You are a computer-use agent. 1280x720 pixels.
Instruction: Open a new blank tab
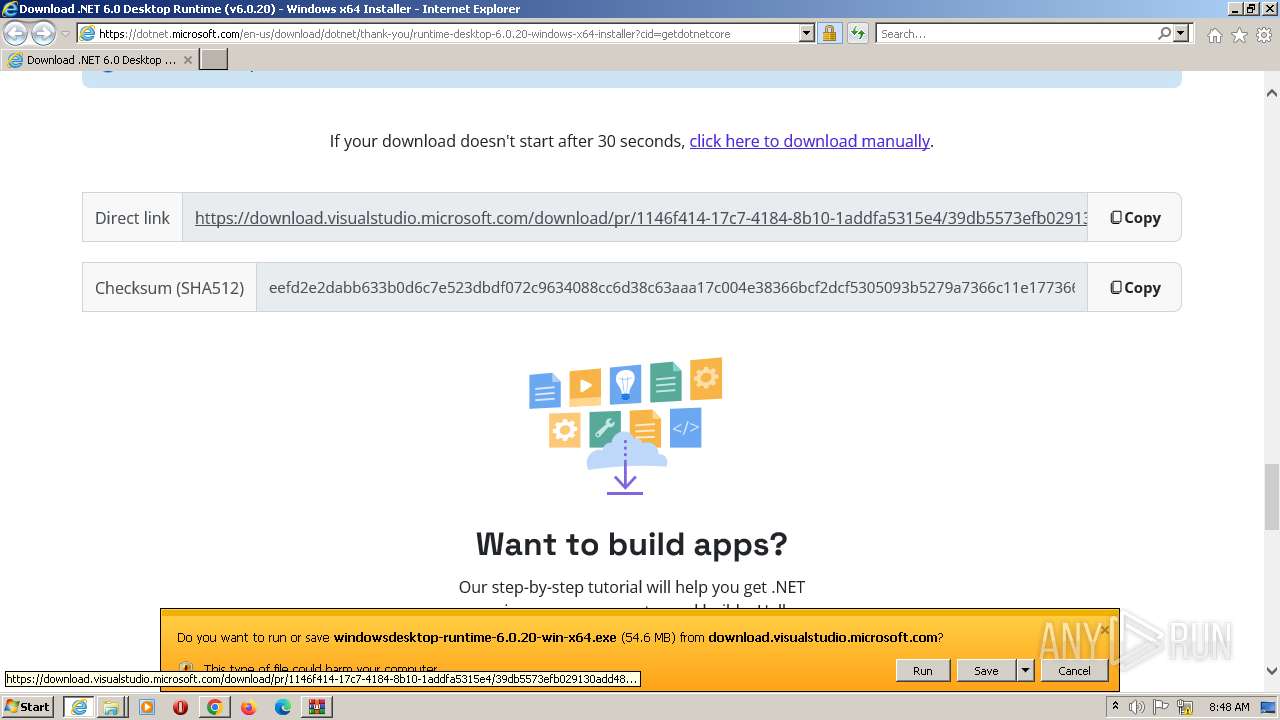pos(214,60)
